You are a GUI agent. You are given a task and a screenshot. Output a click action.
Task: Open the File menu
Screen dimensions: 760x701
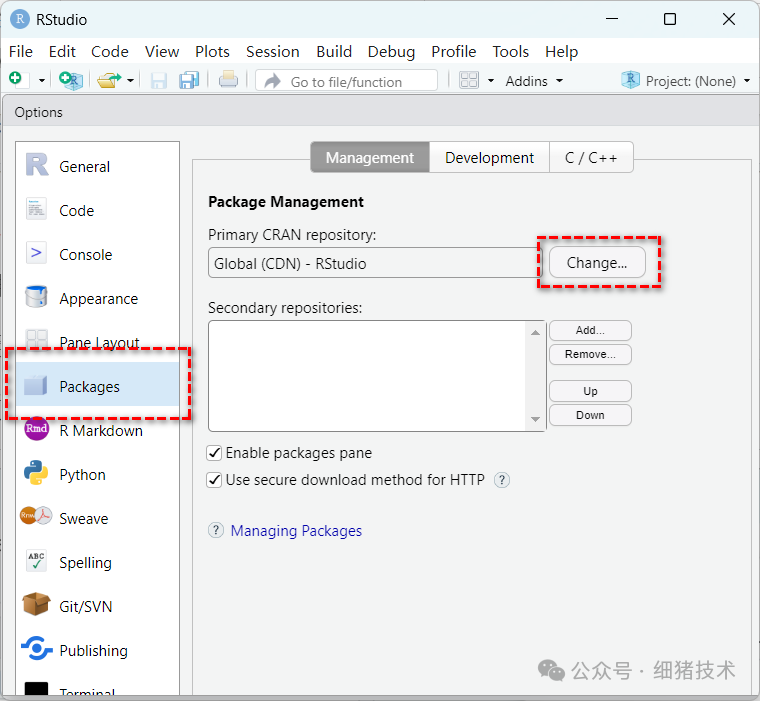point(21,51)
